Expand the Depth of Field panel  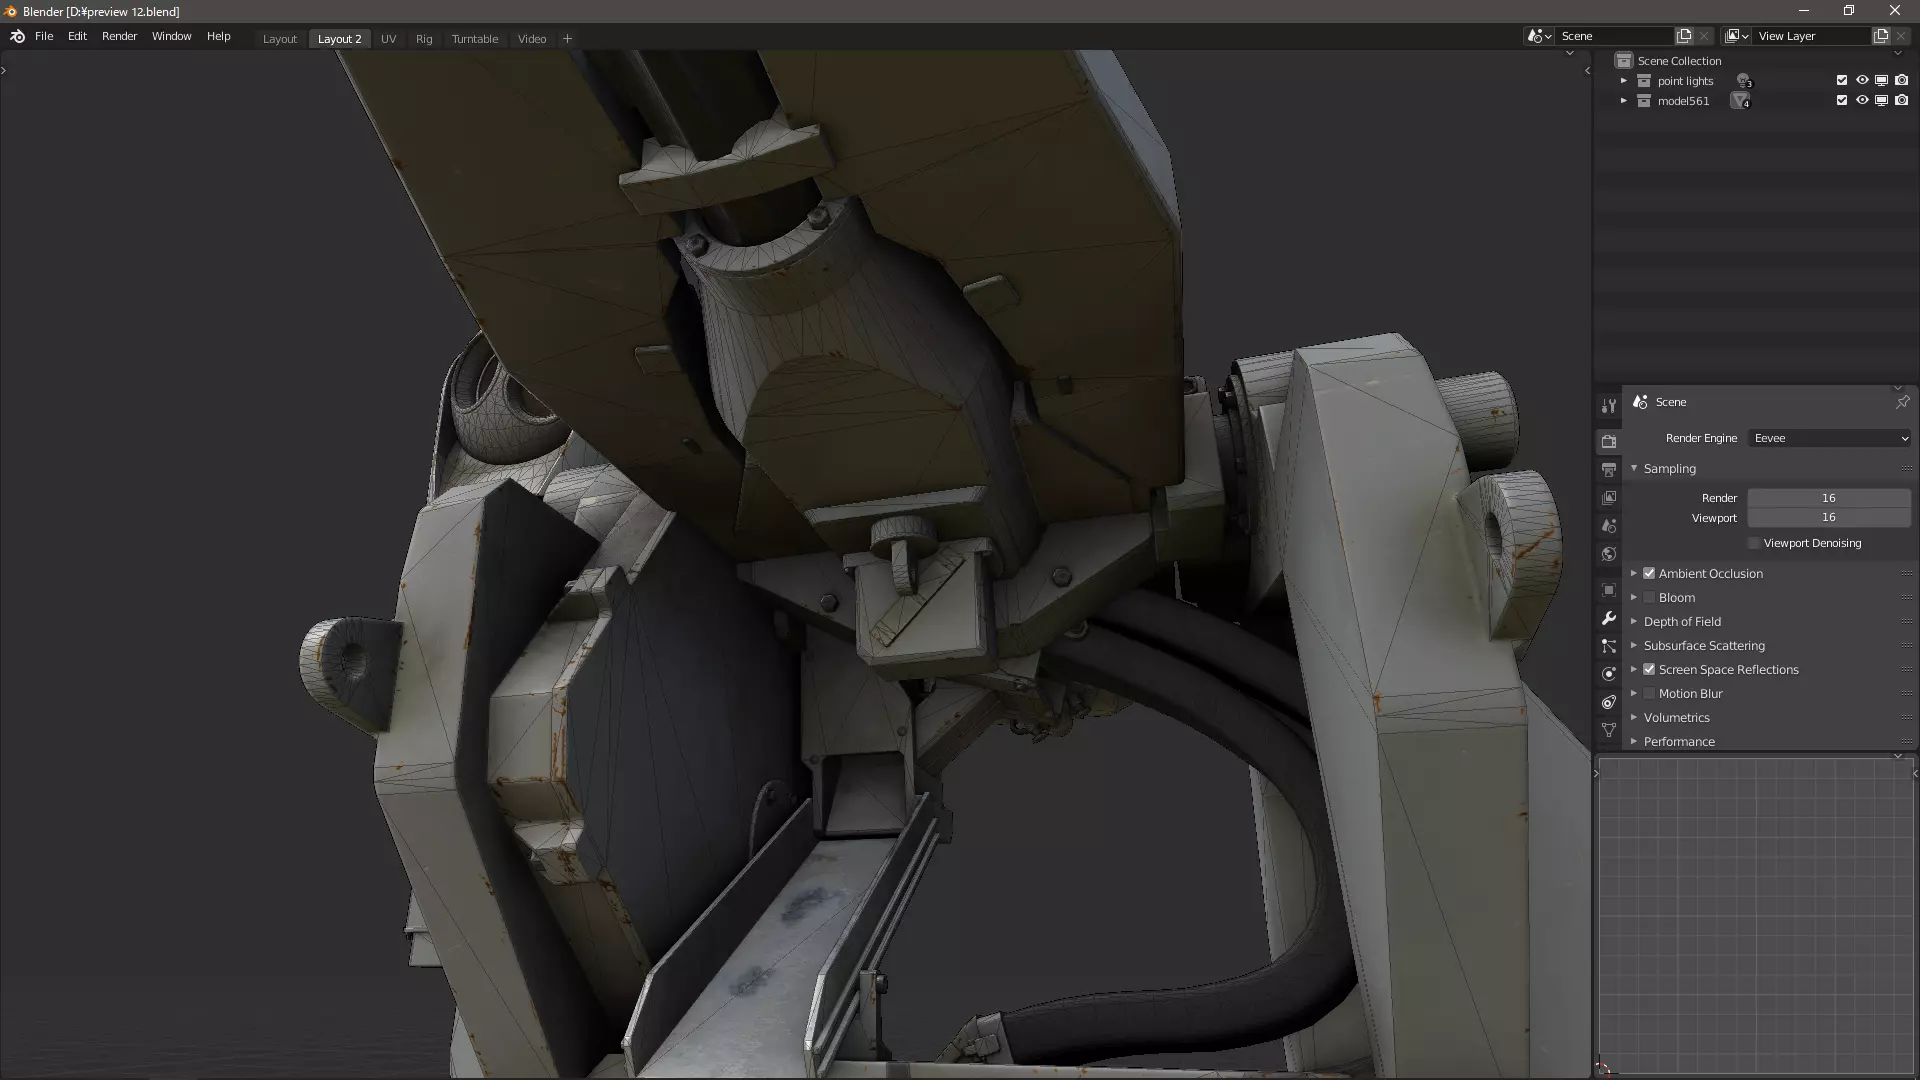[1634, 621]
